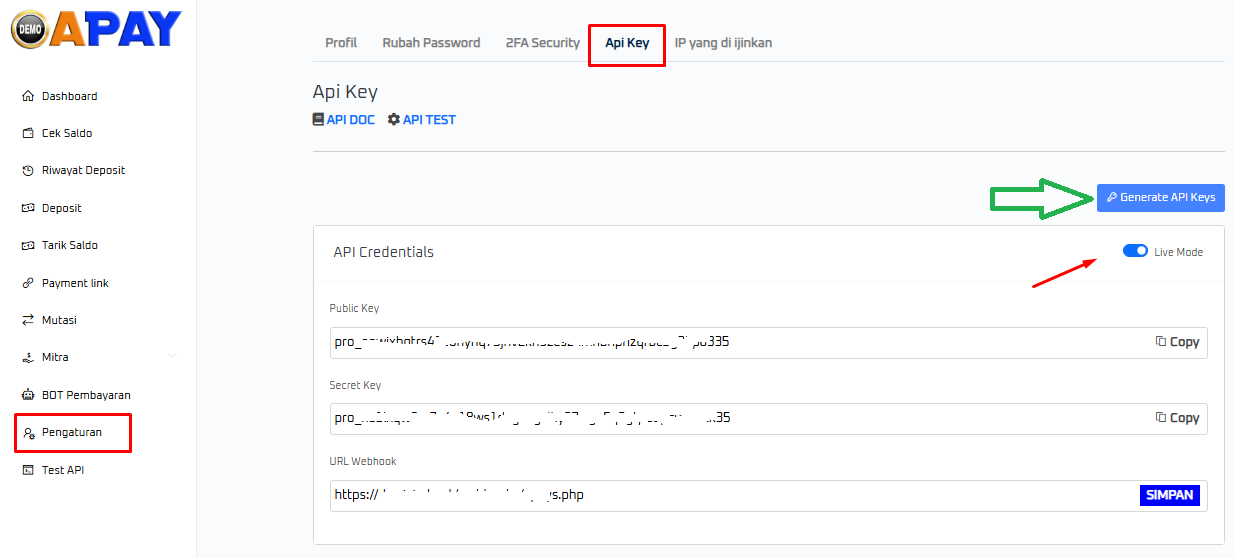Click the key icon in Generate button
Screen dimensions: 1235x558
pos(1112,198)
